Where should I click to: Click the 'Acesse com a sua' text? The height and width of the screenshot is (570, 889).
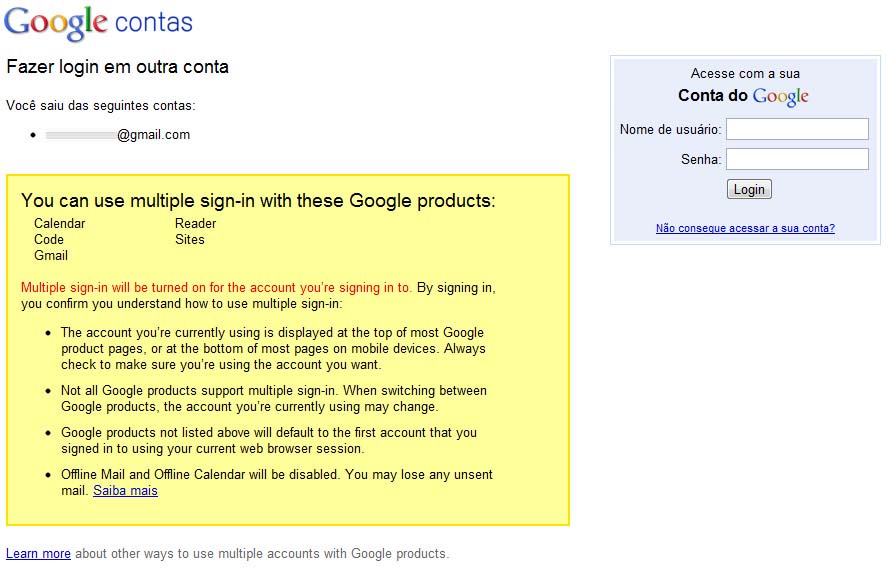tap(745, 73)
